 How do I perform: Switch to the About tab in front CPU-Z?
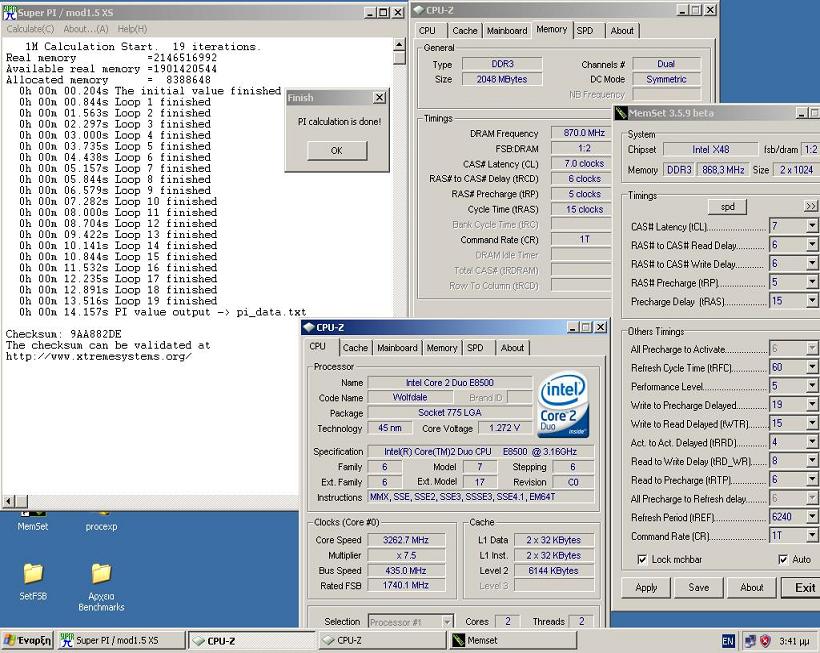point(512,348)
